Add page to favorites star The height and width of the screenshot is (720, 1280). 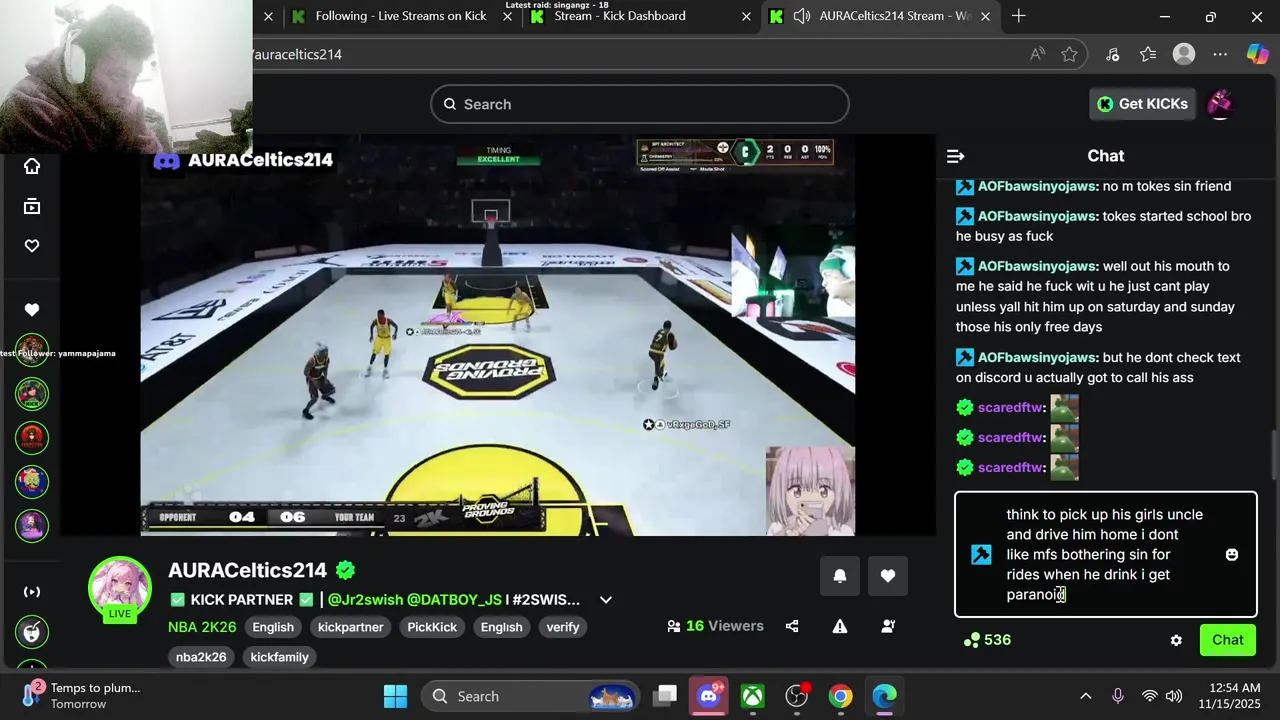(1069, 54)
